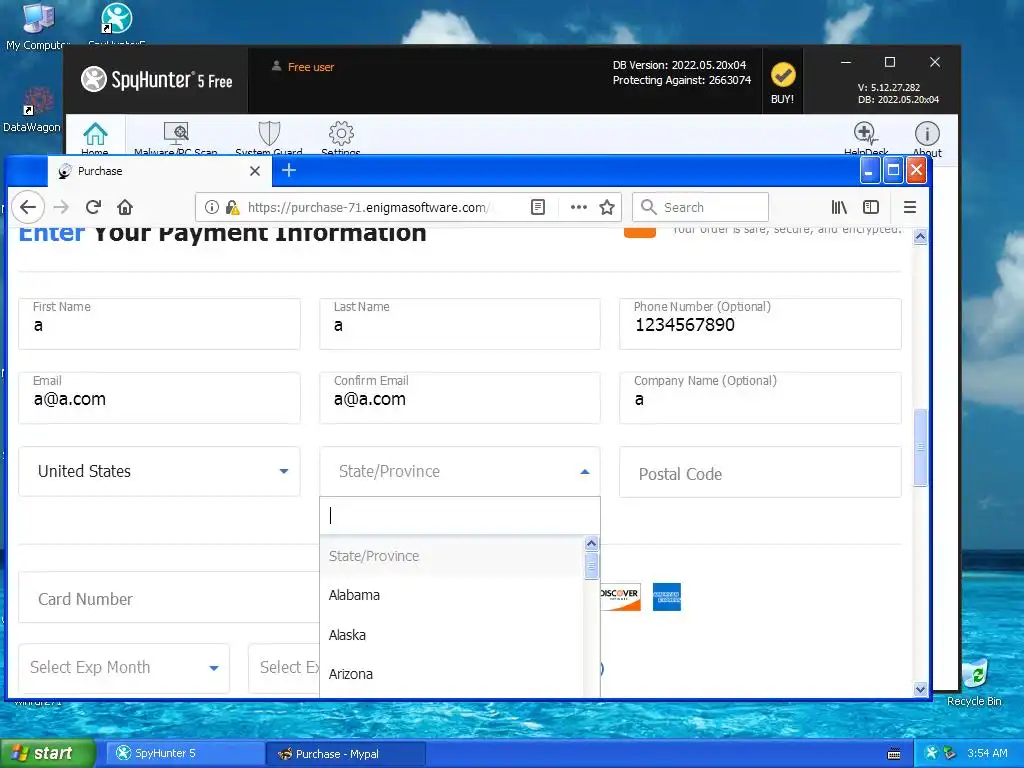The image size is (1024, 768).
Task: Click the Confirm Email field
Action: point(460,398)
